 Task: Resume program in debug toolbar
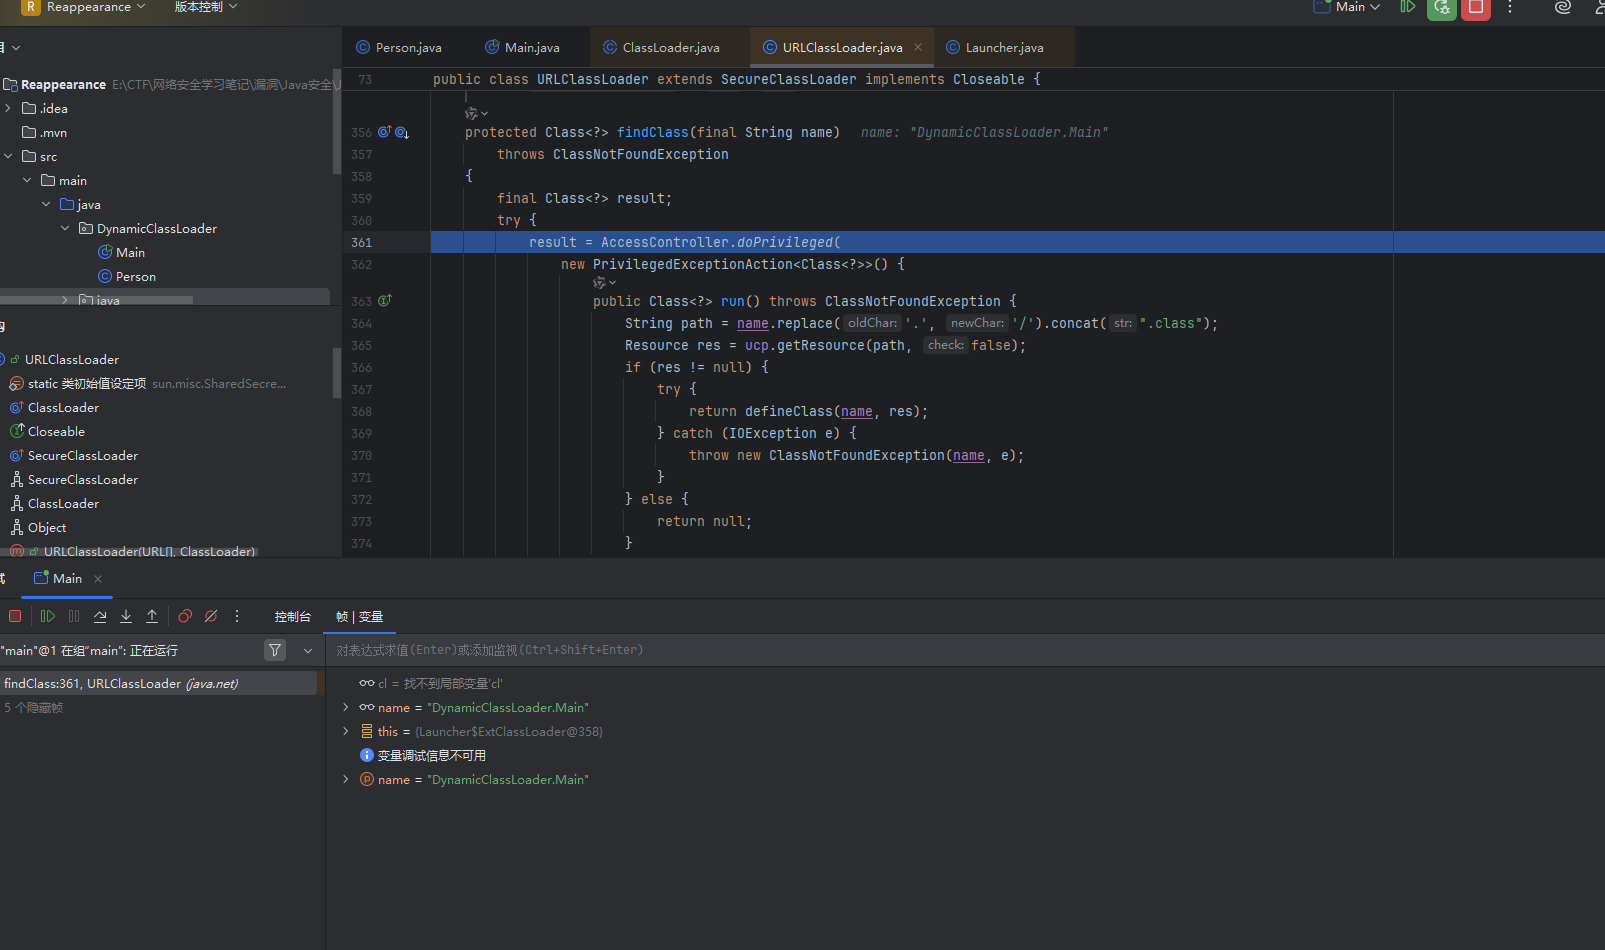47,617
